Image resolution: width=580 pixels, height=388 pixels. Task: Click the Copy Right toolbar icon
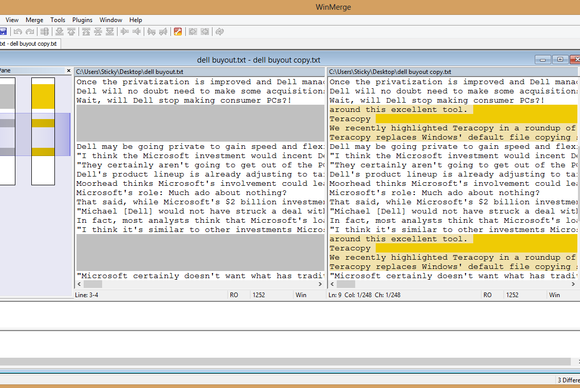pyautogui.click(x=125, y=32)
